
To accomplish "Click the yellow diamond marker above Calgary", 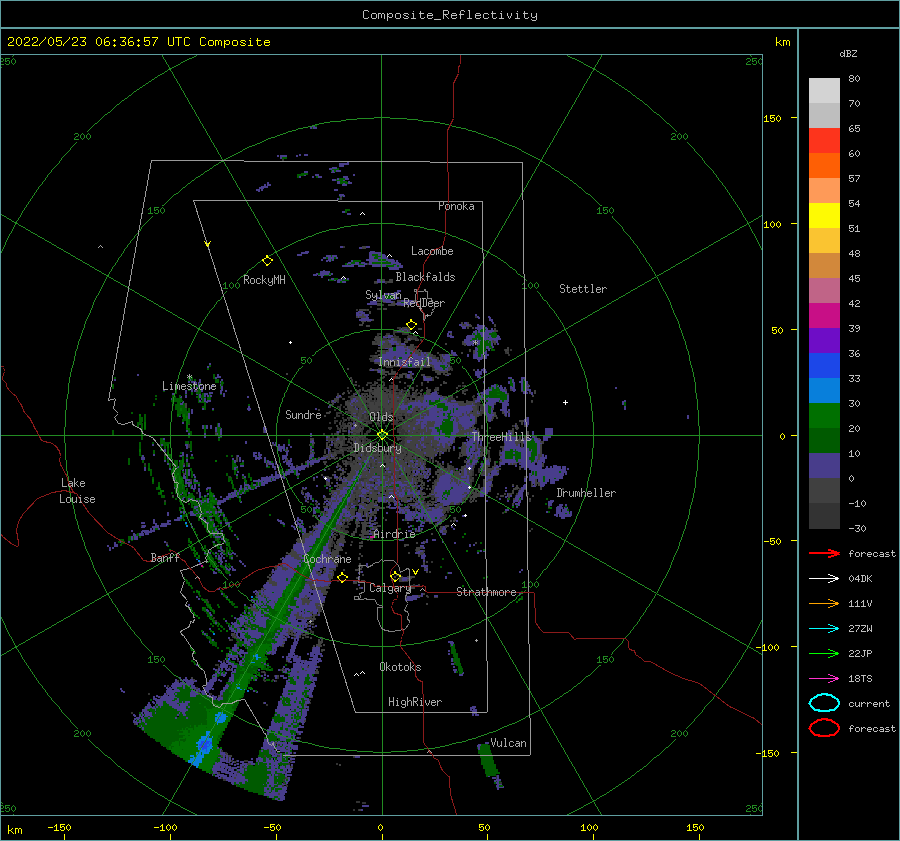I will tap(395, 576).
